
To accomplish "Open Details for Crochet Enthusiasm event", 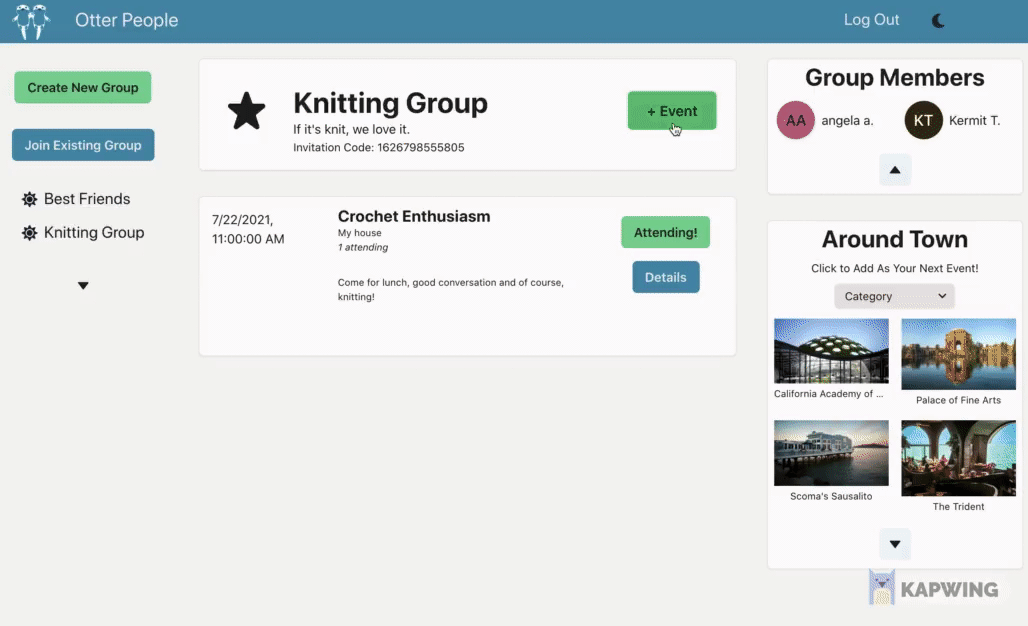I will (665, 277).
